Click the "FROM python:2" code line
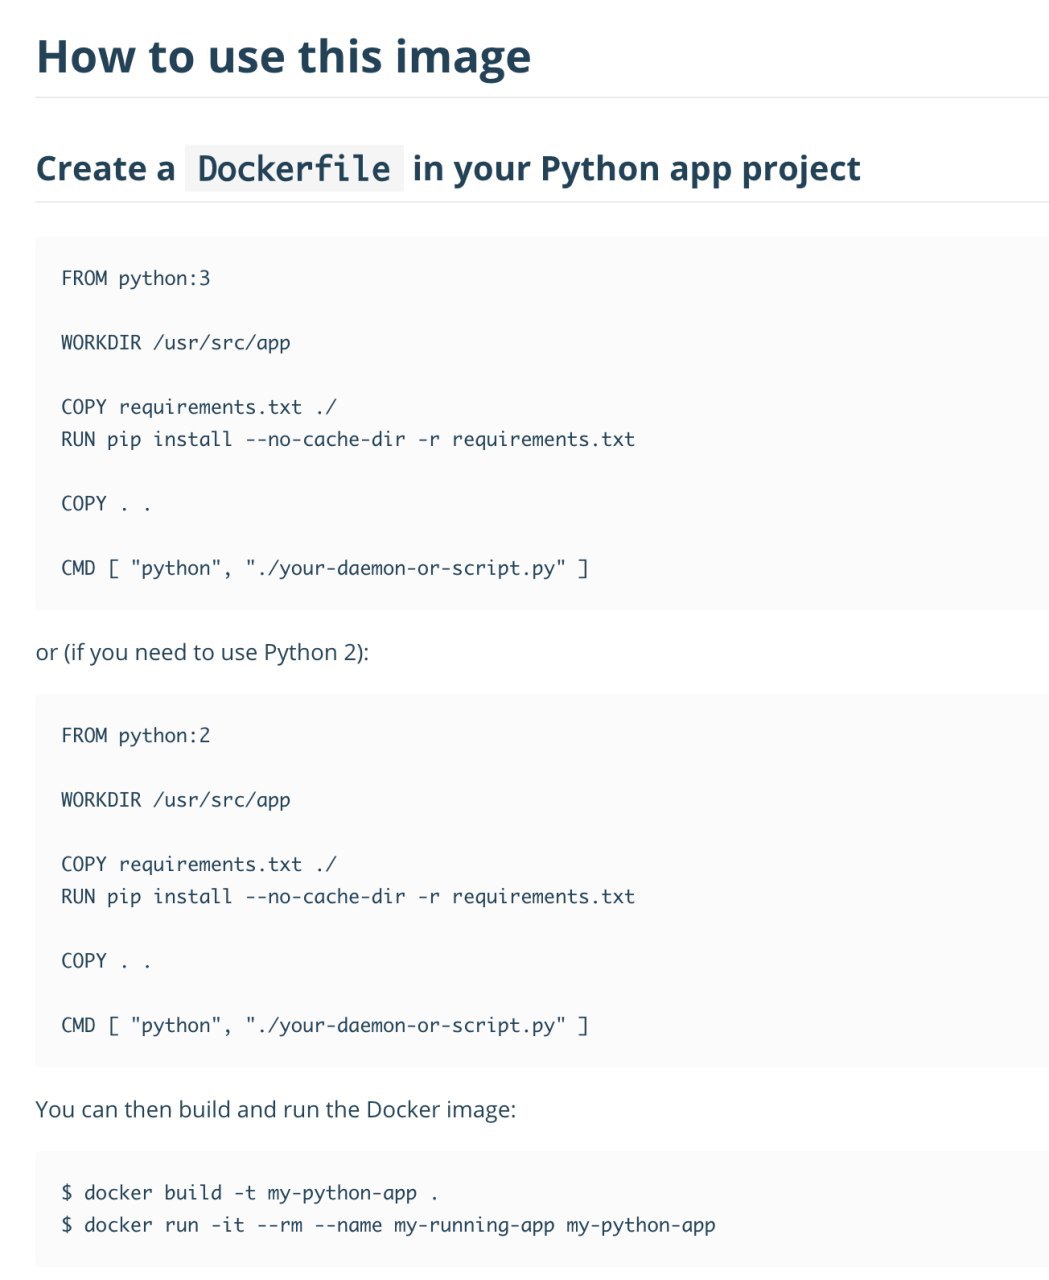This screenshot has height=1280, width=1049. click(x=136, y=735)
